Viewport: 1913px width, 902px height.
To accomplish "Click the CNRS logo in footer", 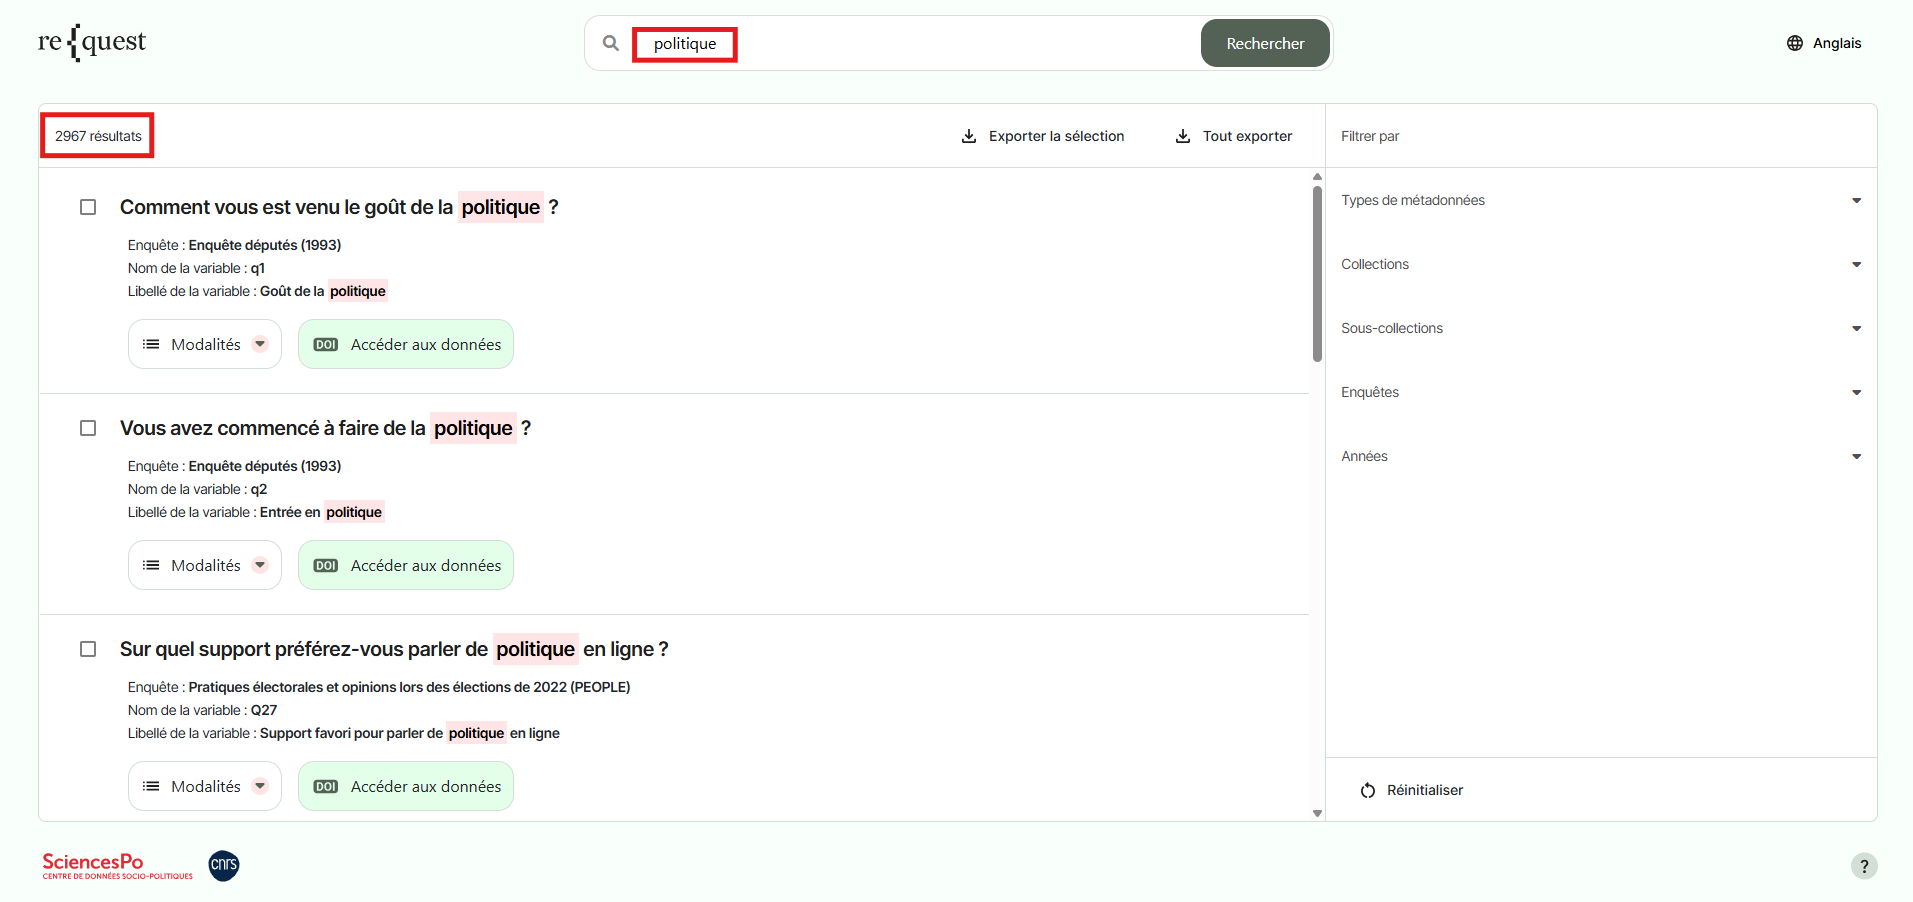I will coord(224,865).
